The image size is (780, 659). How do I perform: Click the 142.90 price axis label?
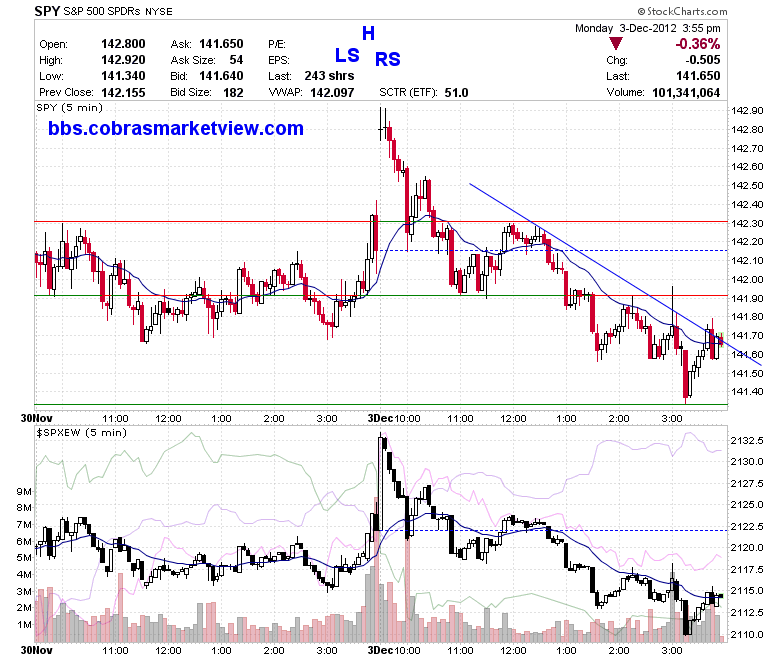(747, 110)
